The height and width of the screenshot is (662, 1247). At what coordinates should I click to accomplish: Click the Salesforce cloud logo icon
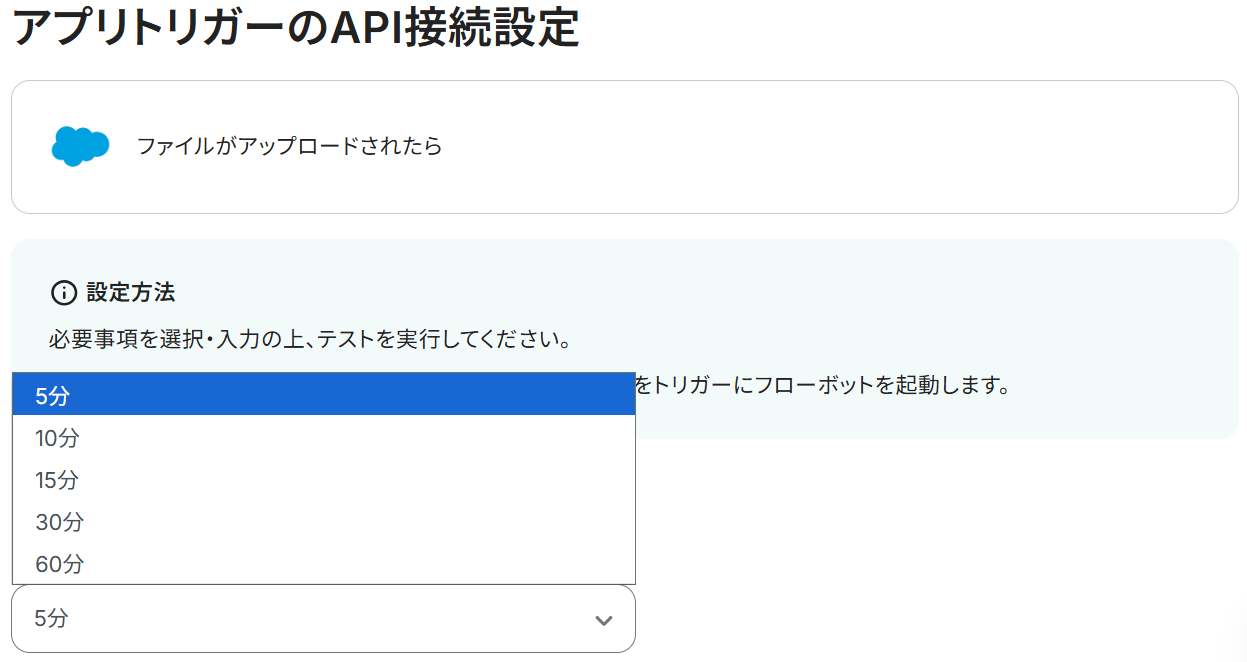coord(80,146)
